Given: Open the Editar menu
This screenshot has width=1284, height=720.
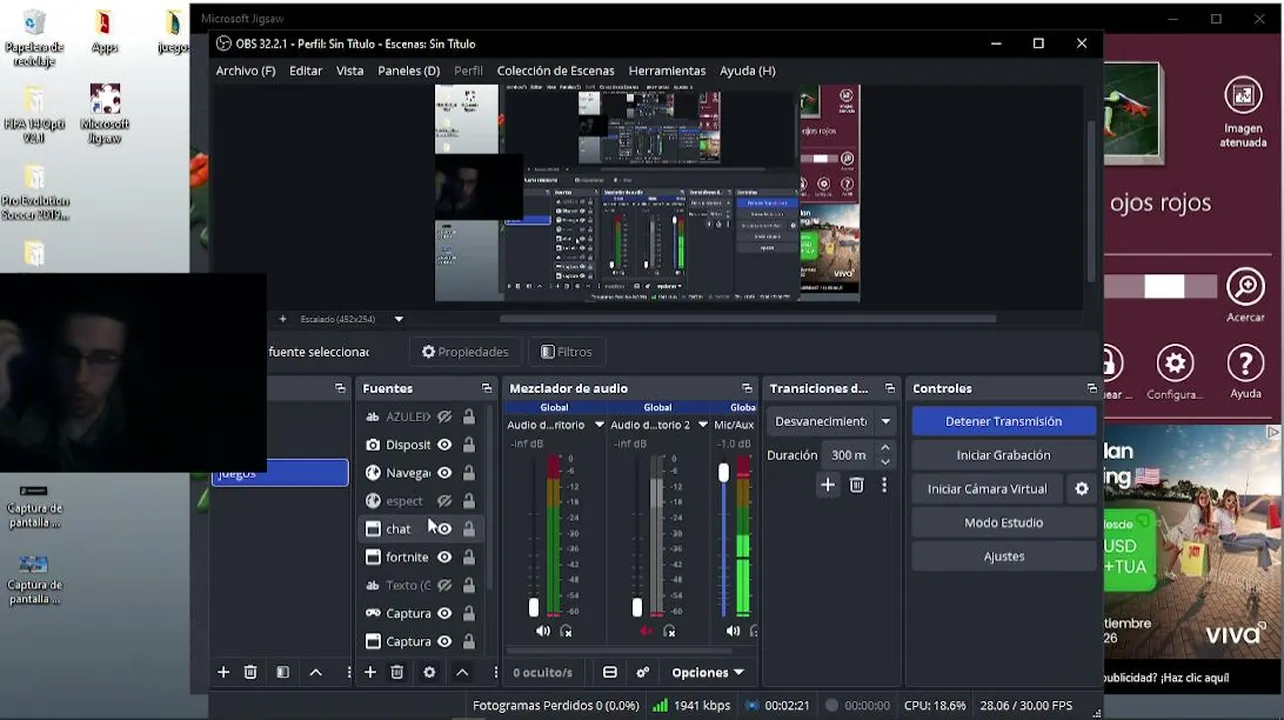Looking at the screenshot, I should pos(306,71).
